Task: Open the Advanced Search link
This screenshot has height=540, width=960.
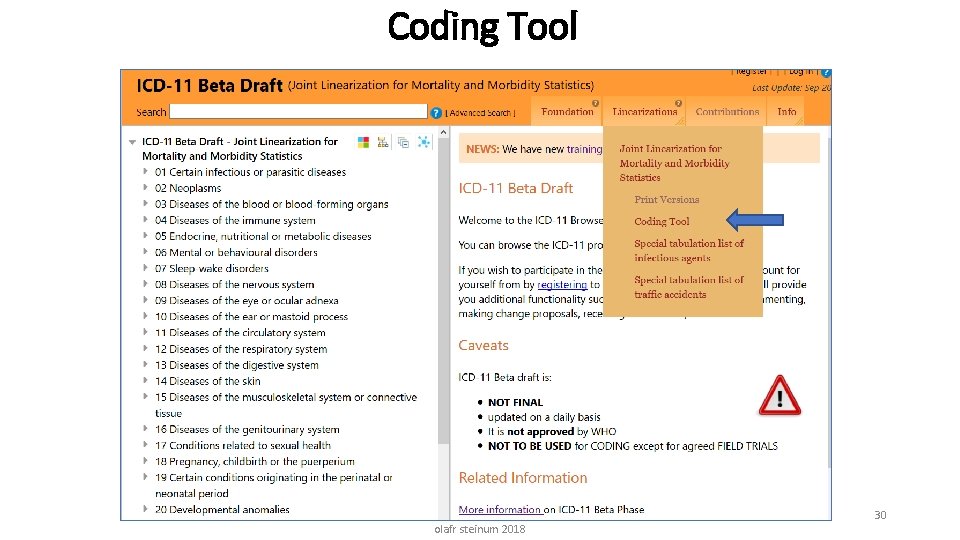Action: pyautogui.click(x=481, y=113)
